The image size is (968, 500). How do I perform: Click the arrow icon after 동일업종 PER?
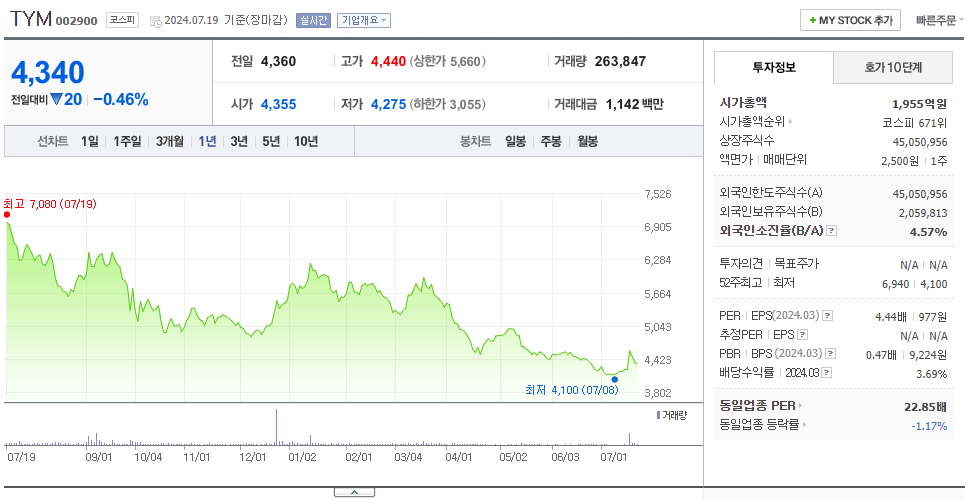pos(801,406)
